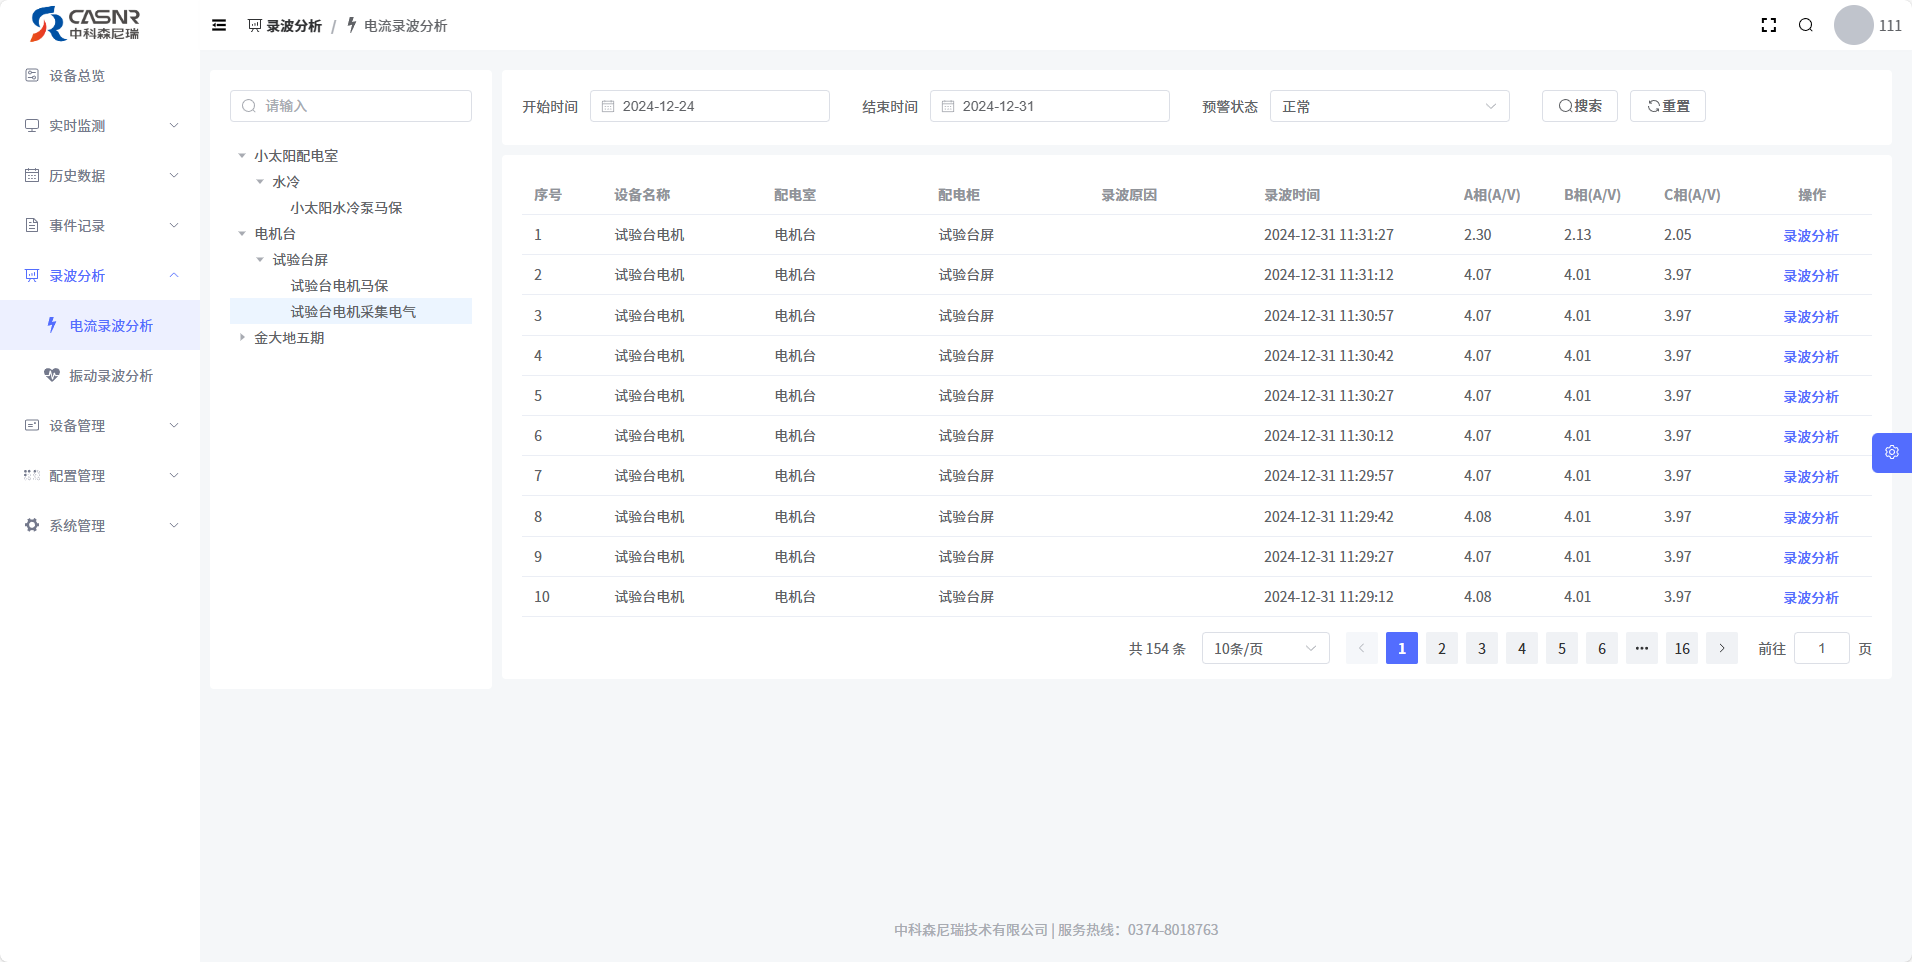The height and width of the screenshot is (962, 1912).
Task: Expand 系统管理 menu chevron
Action: pos(174,525)
